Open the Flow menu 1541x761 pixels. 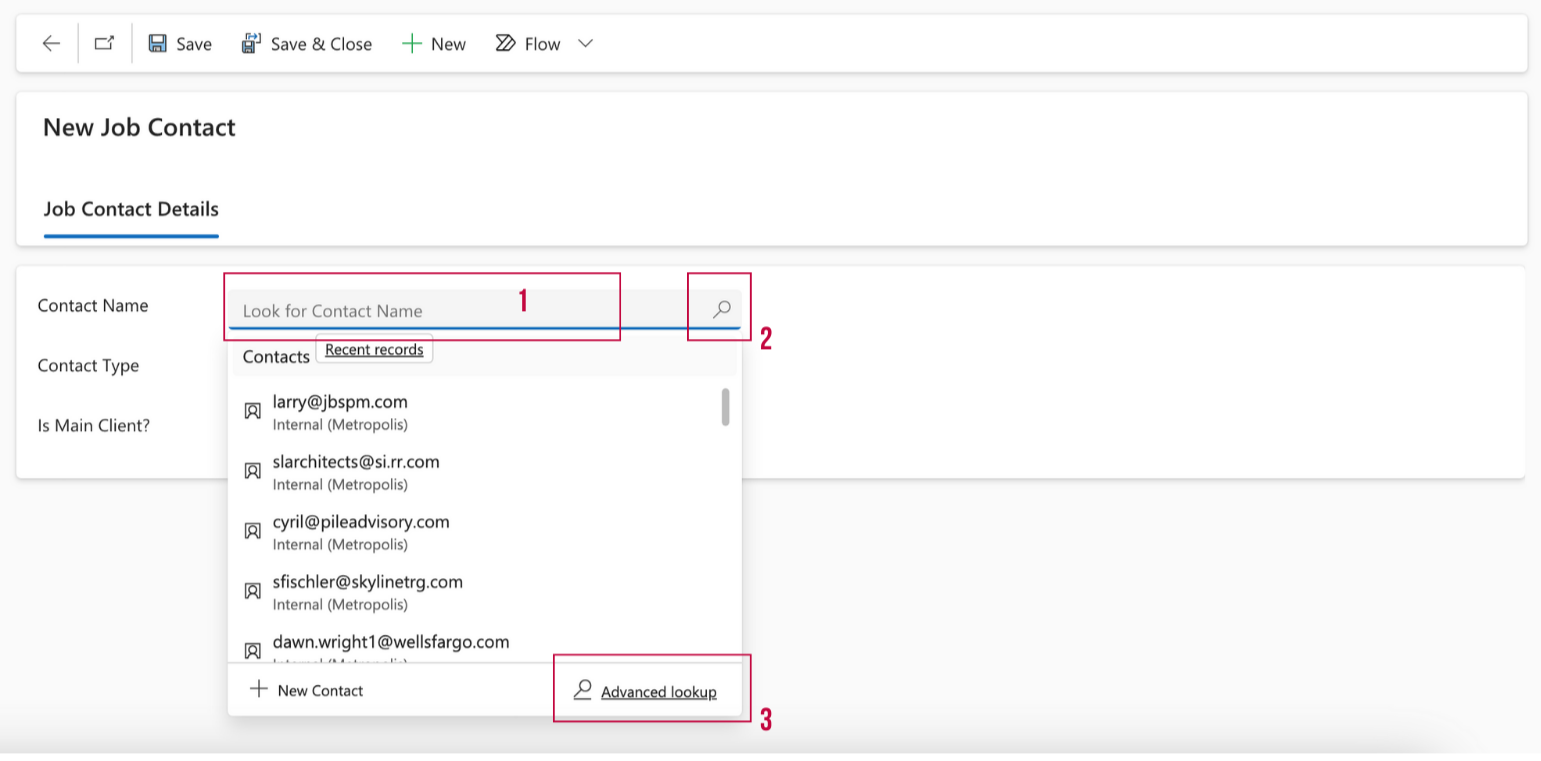530,44
